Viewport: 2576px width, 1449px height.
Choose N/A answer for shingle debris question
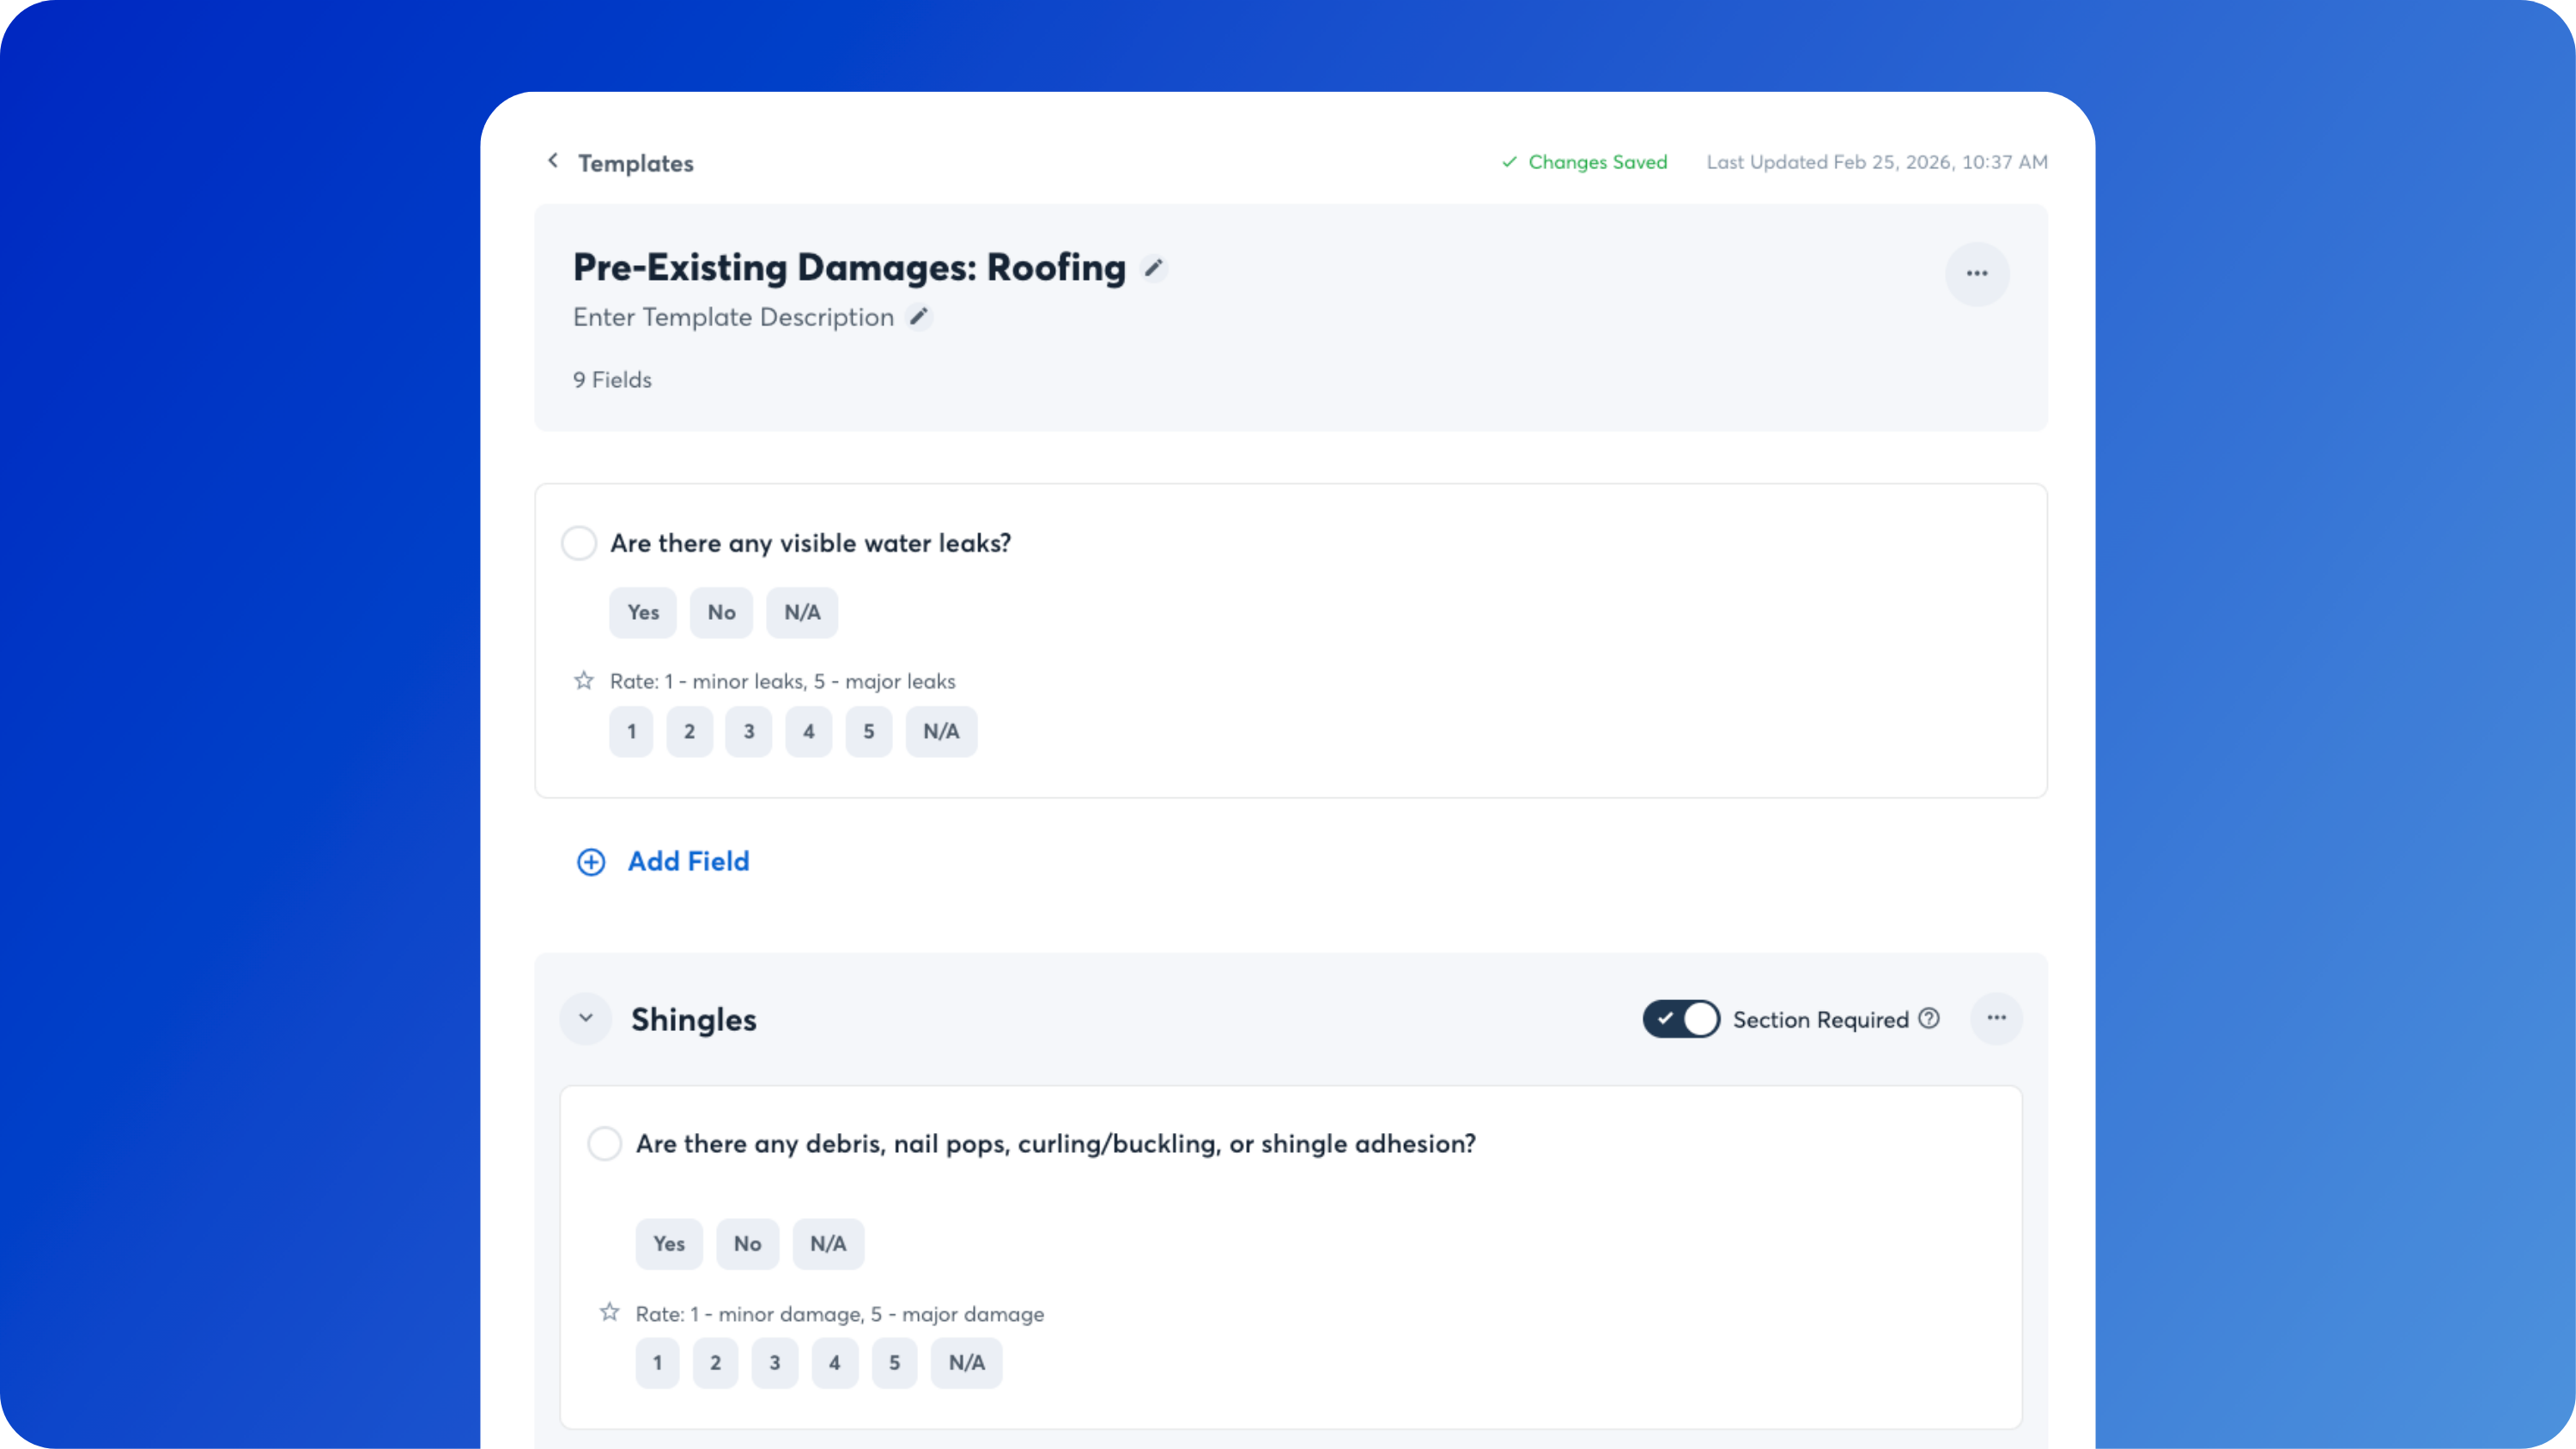pyautogui.click(x=828, y=1243)
